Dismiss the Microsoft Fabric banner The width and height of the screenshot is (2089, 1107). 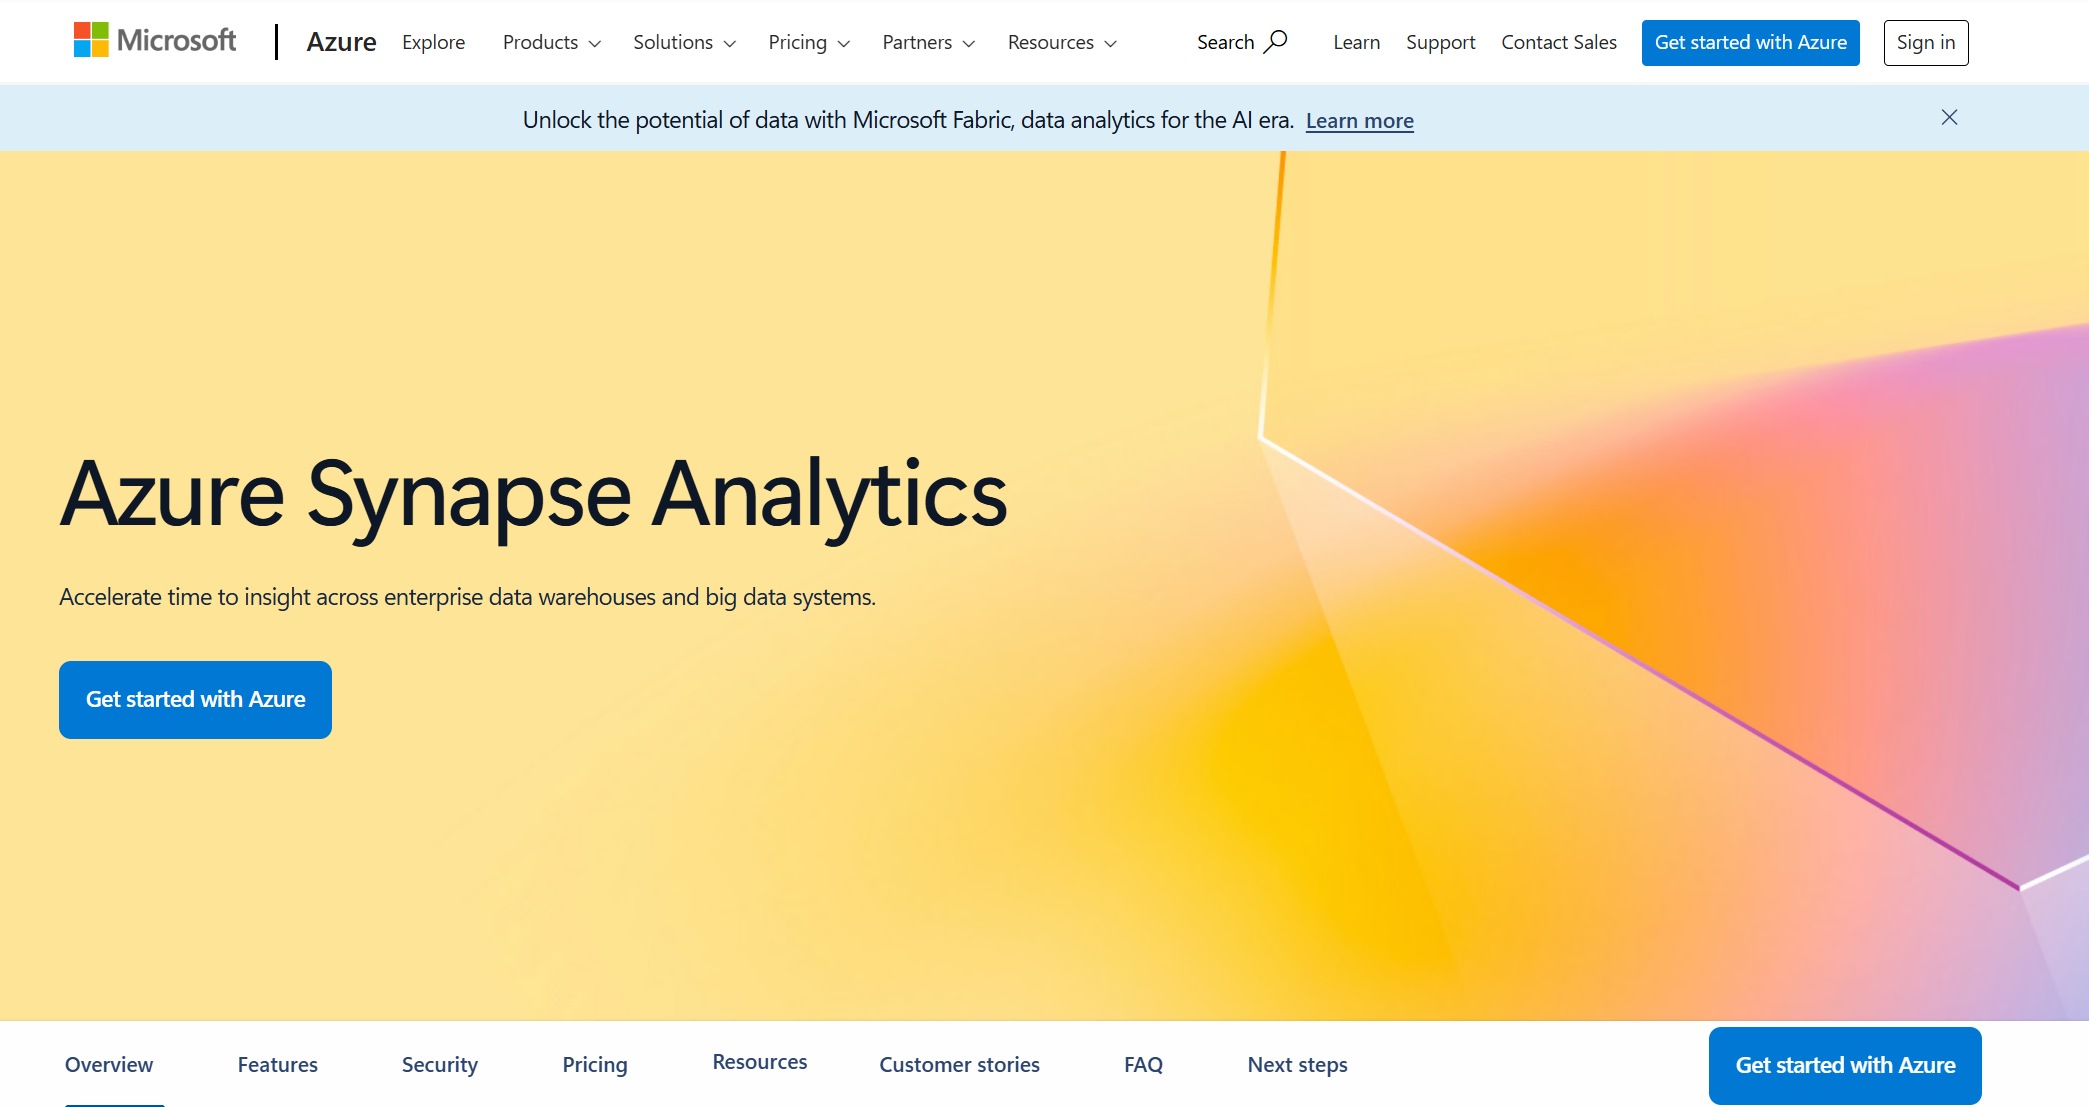[1949, 117]
